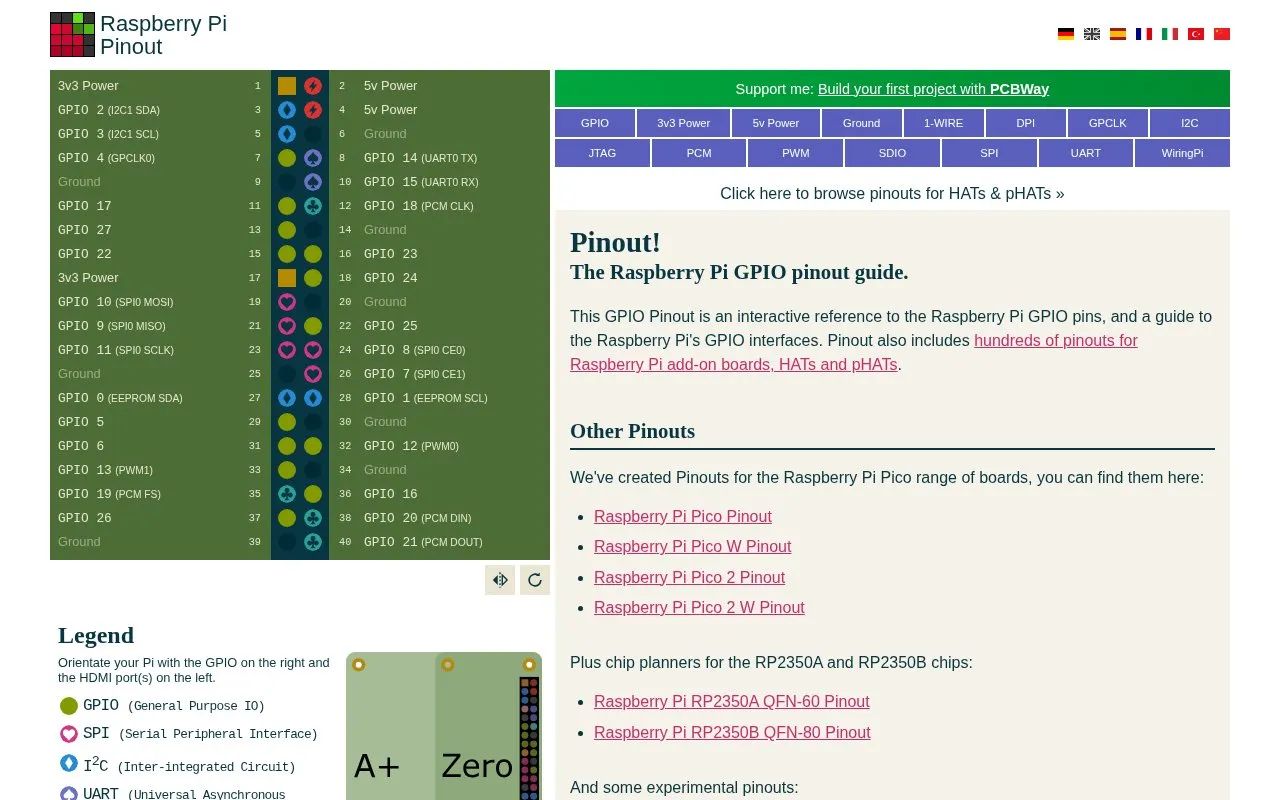Select the Italian flag language icon
Image resolution: width=1280 pixels, height=800 pixels.
tap(1170, 34)
